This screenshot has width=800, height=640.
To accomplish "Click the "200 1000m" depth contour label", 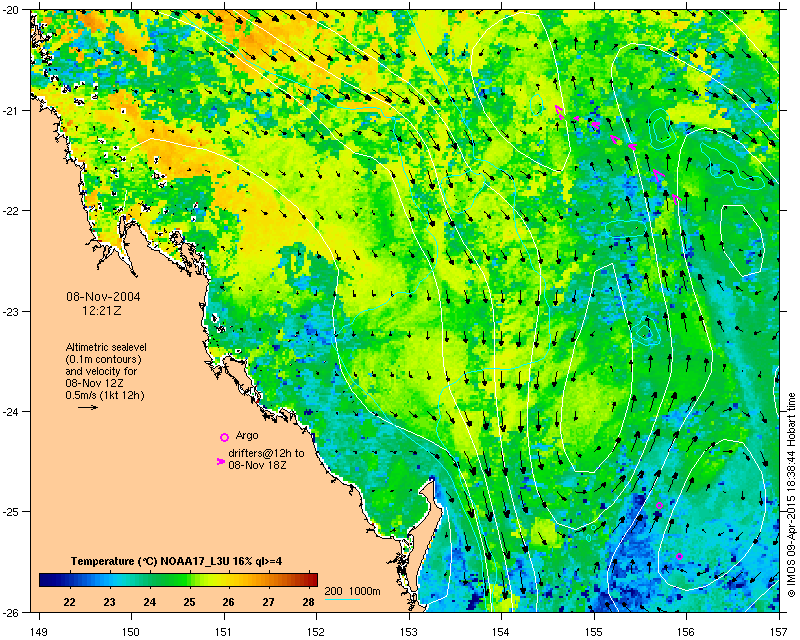I will (353, 592).
